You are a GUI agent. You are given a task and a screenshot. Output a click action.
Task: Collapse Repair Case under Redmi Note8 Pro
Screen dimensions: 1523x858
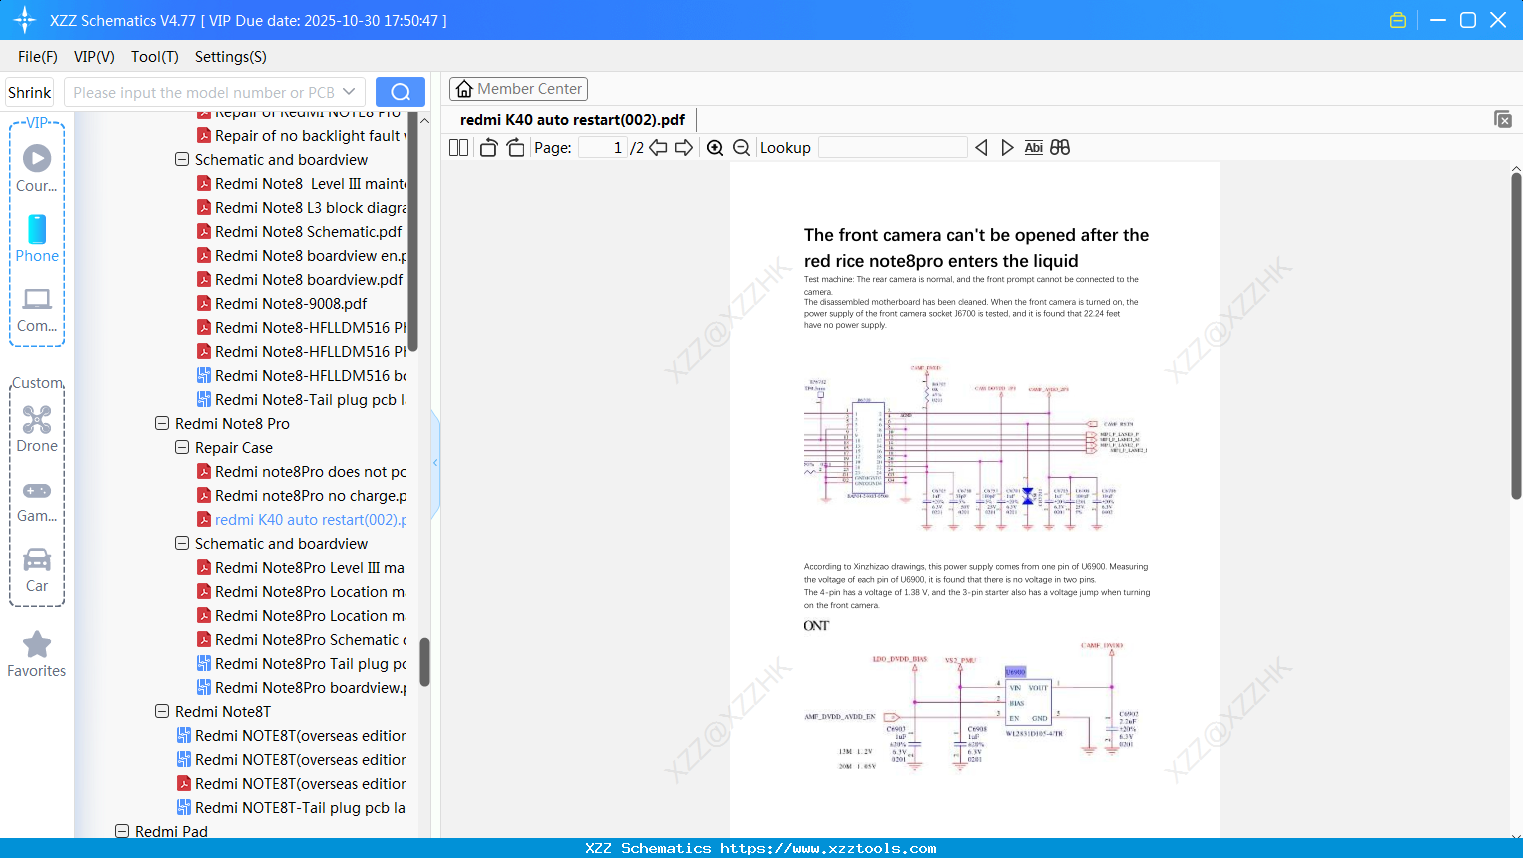pyautogui.click(x=182, y=448)
